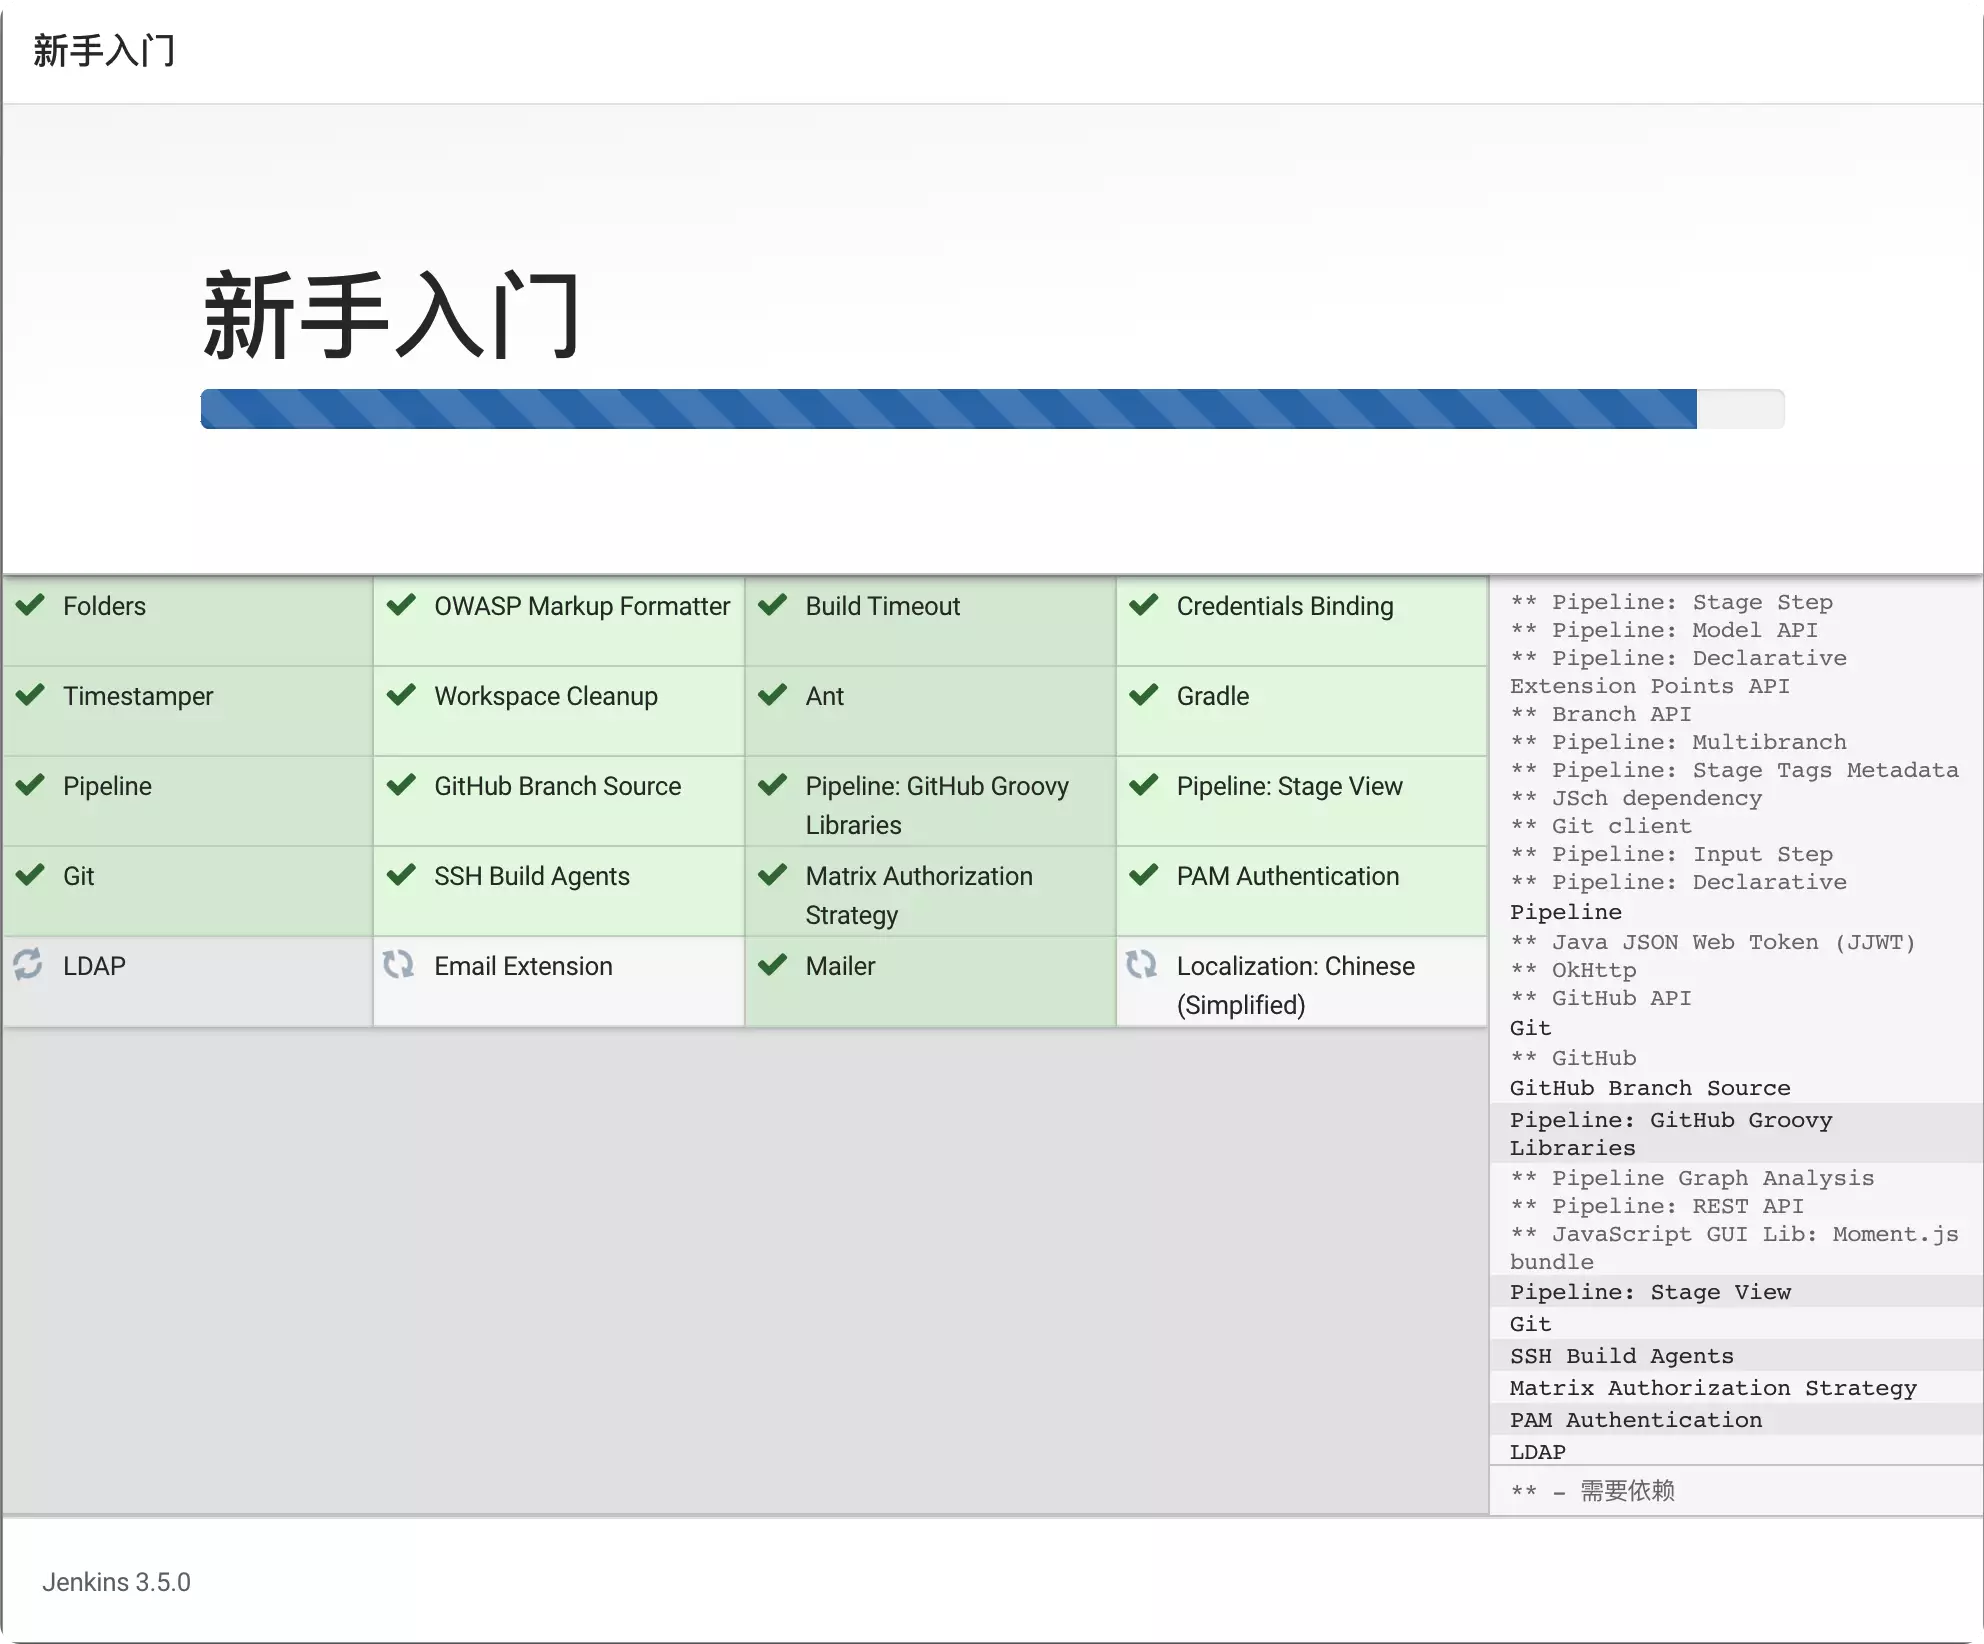Click the checkmark icon beside Mailer
This screenshot has height=1644, width=1984.
773,965
